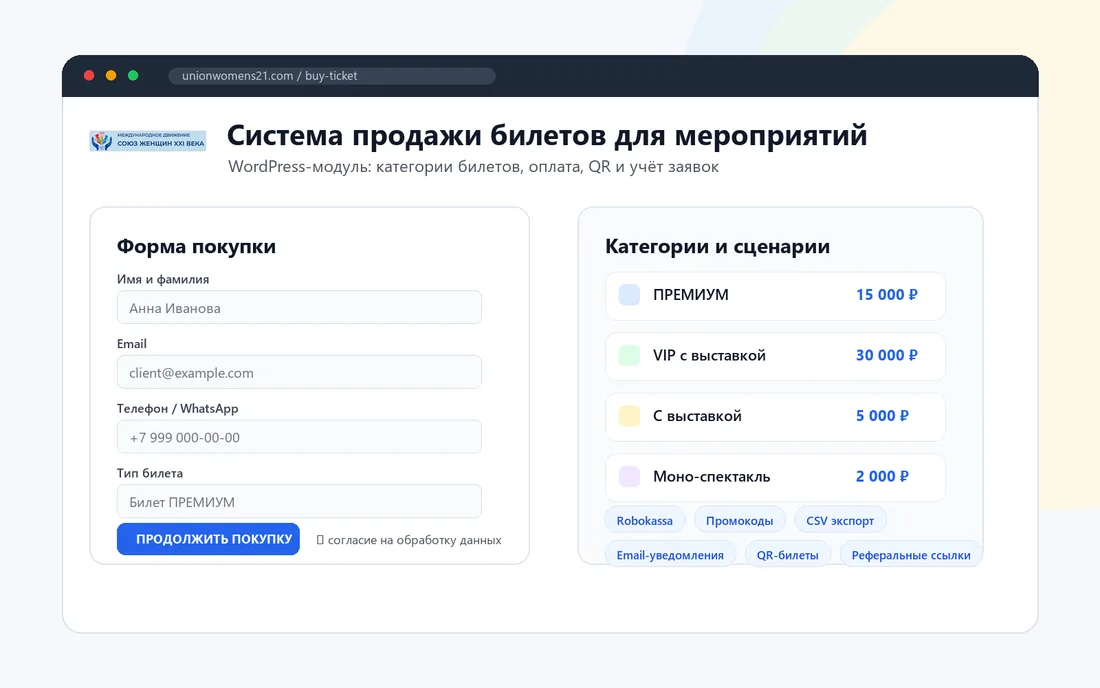Click the Тип билета label
Viewport: 1100px width, 688px height.
[150, 473]
